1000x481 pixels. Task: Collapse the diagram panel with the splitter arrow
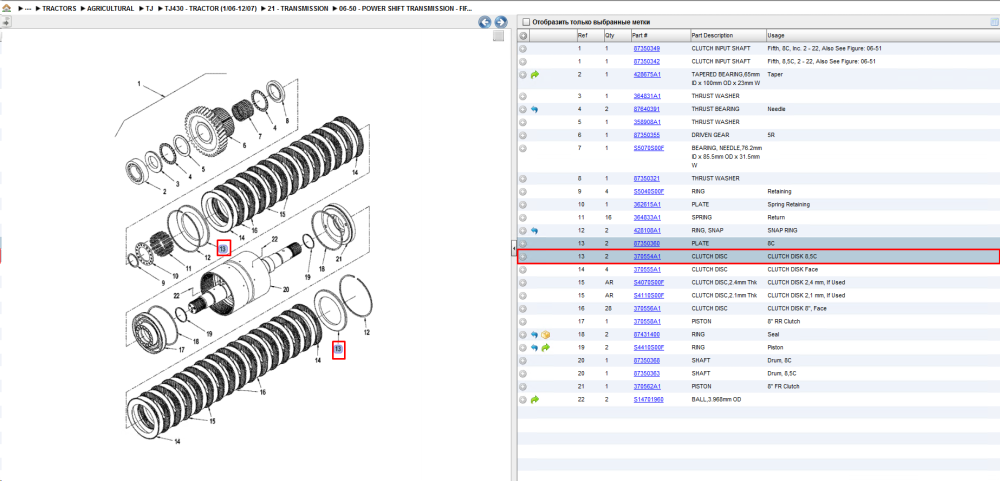[x=513, y=249]
